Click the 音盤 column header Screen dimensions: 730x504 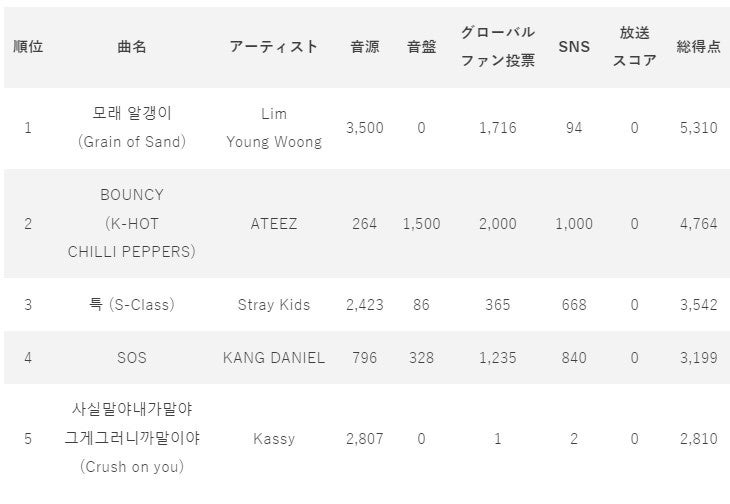421,47
